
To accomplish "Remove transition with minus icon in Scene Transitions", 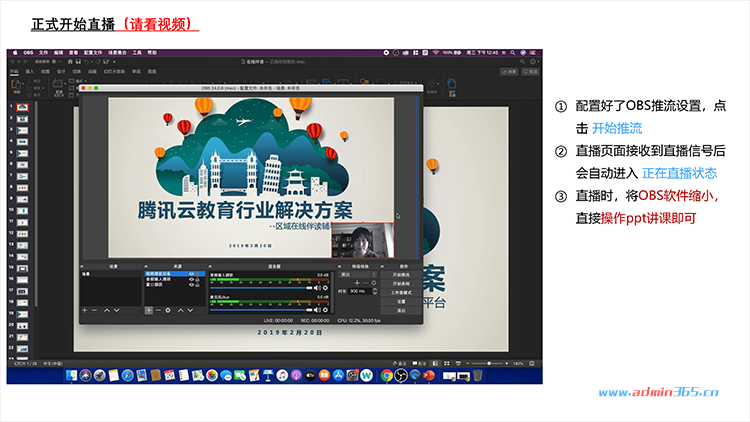I will (x=365, y=283).
